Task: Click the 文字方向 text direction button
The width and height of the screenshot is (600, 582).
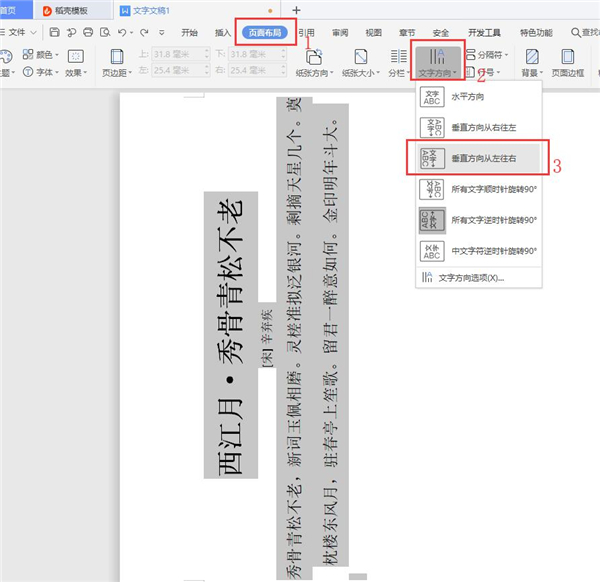Action: (x=439, y=60)
